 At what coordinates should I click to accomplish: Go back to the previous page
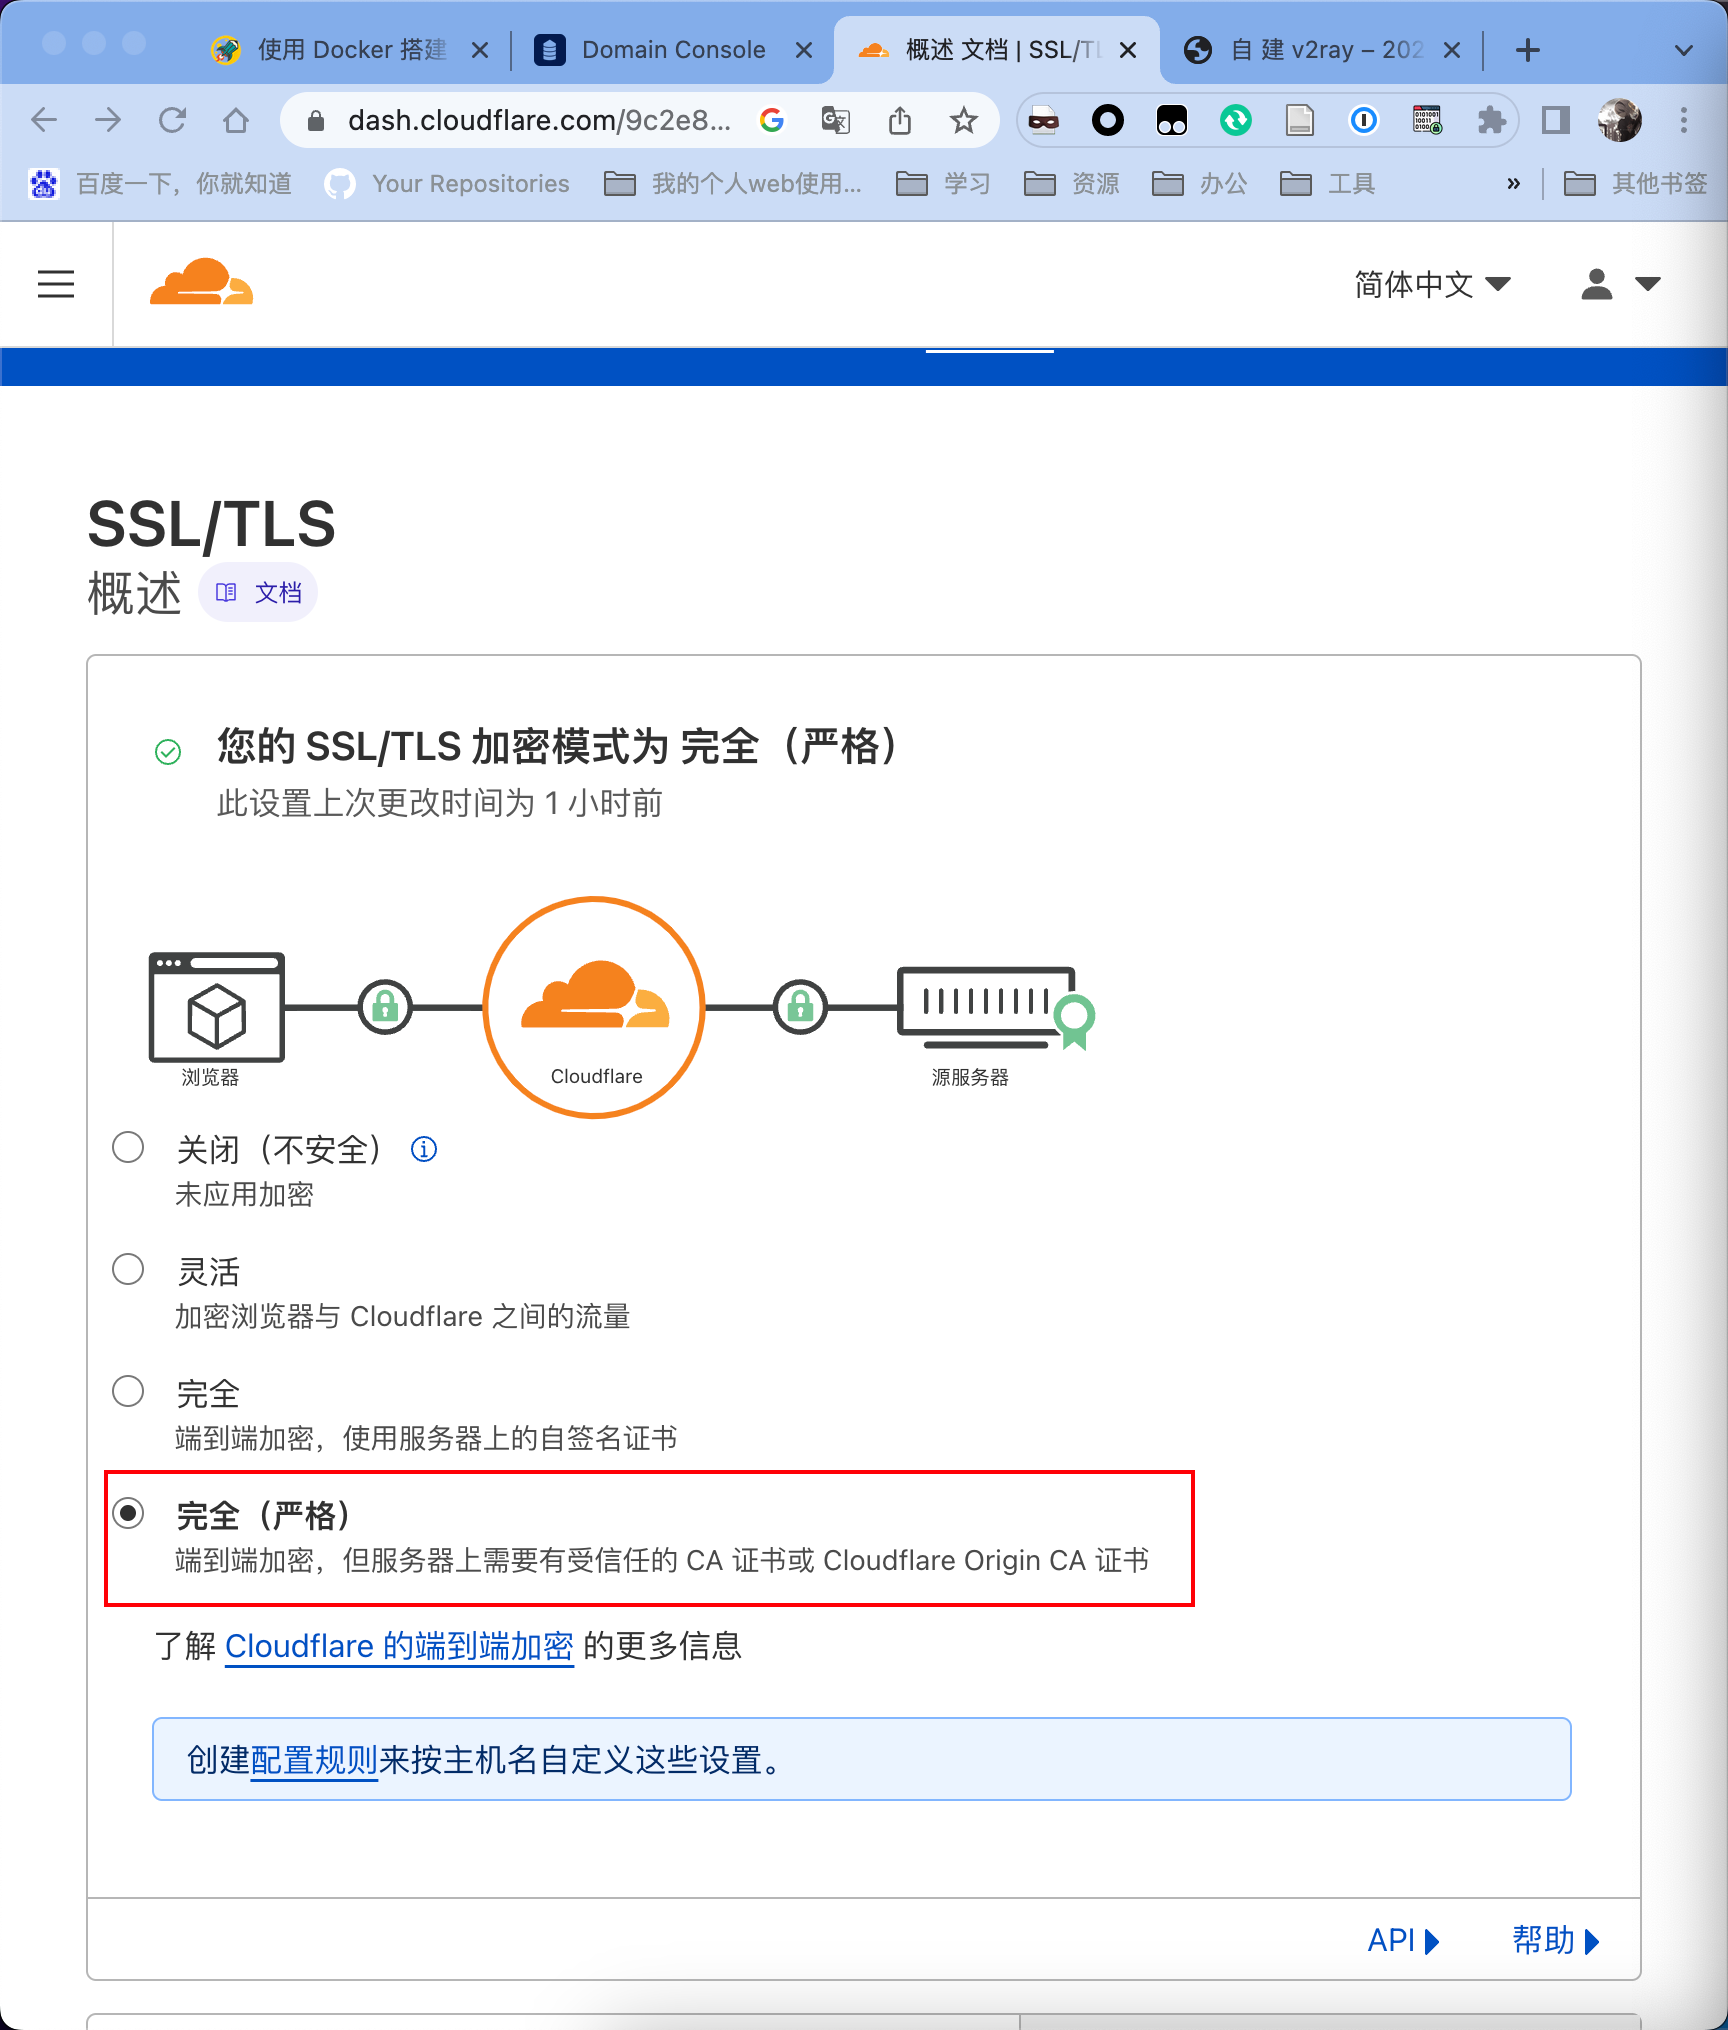(x=44, y=121)
